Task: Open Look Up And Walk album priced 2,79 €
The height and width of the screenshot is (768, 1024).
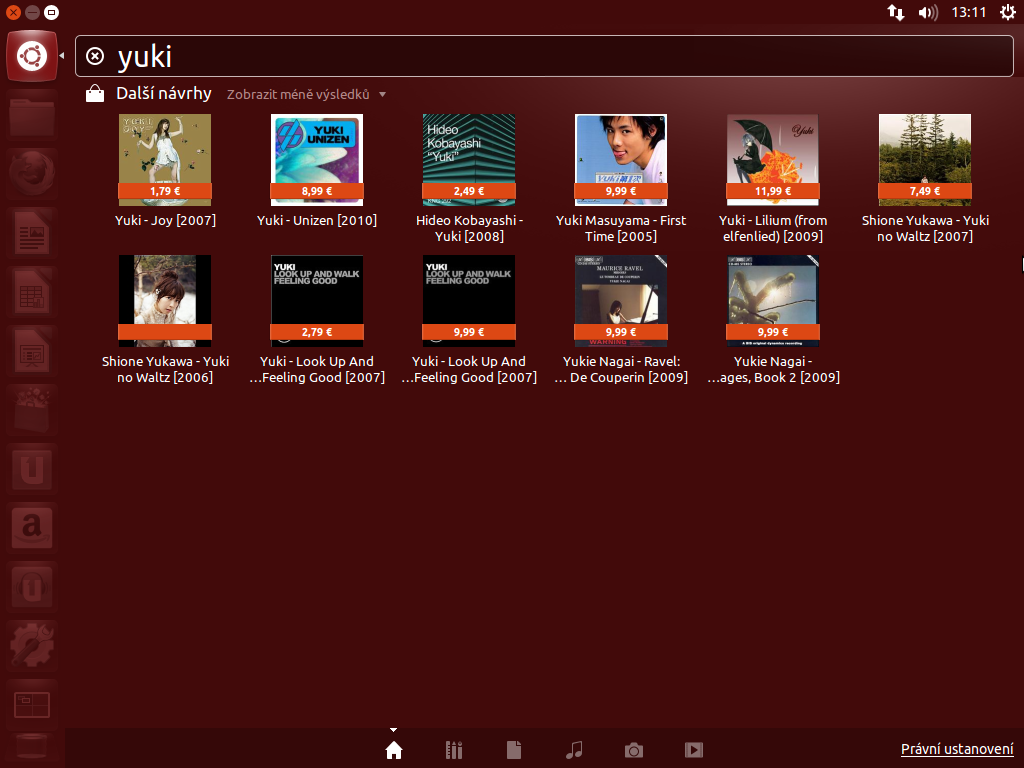Action: [317, 320]
